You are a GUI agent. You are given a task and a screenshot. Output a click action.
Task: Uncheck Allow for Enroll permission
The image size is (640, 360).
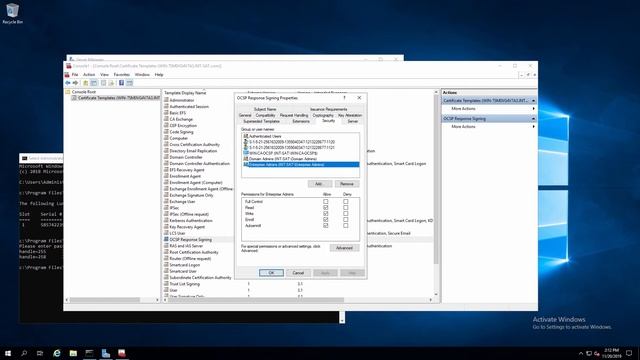[326, 219]
